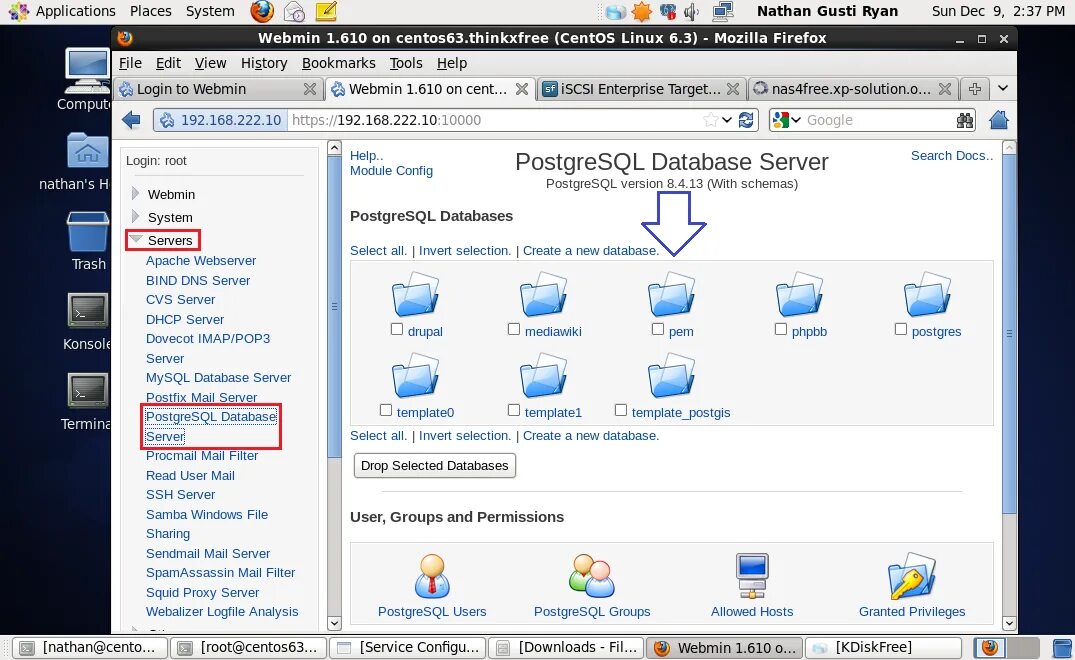Open the drupal database folder icon

415,294
